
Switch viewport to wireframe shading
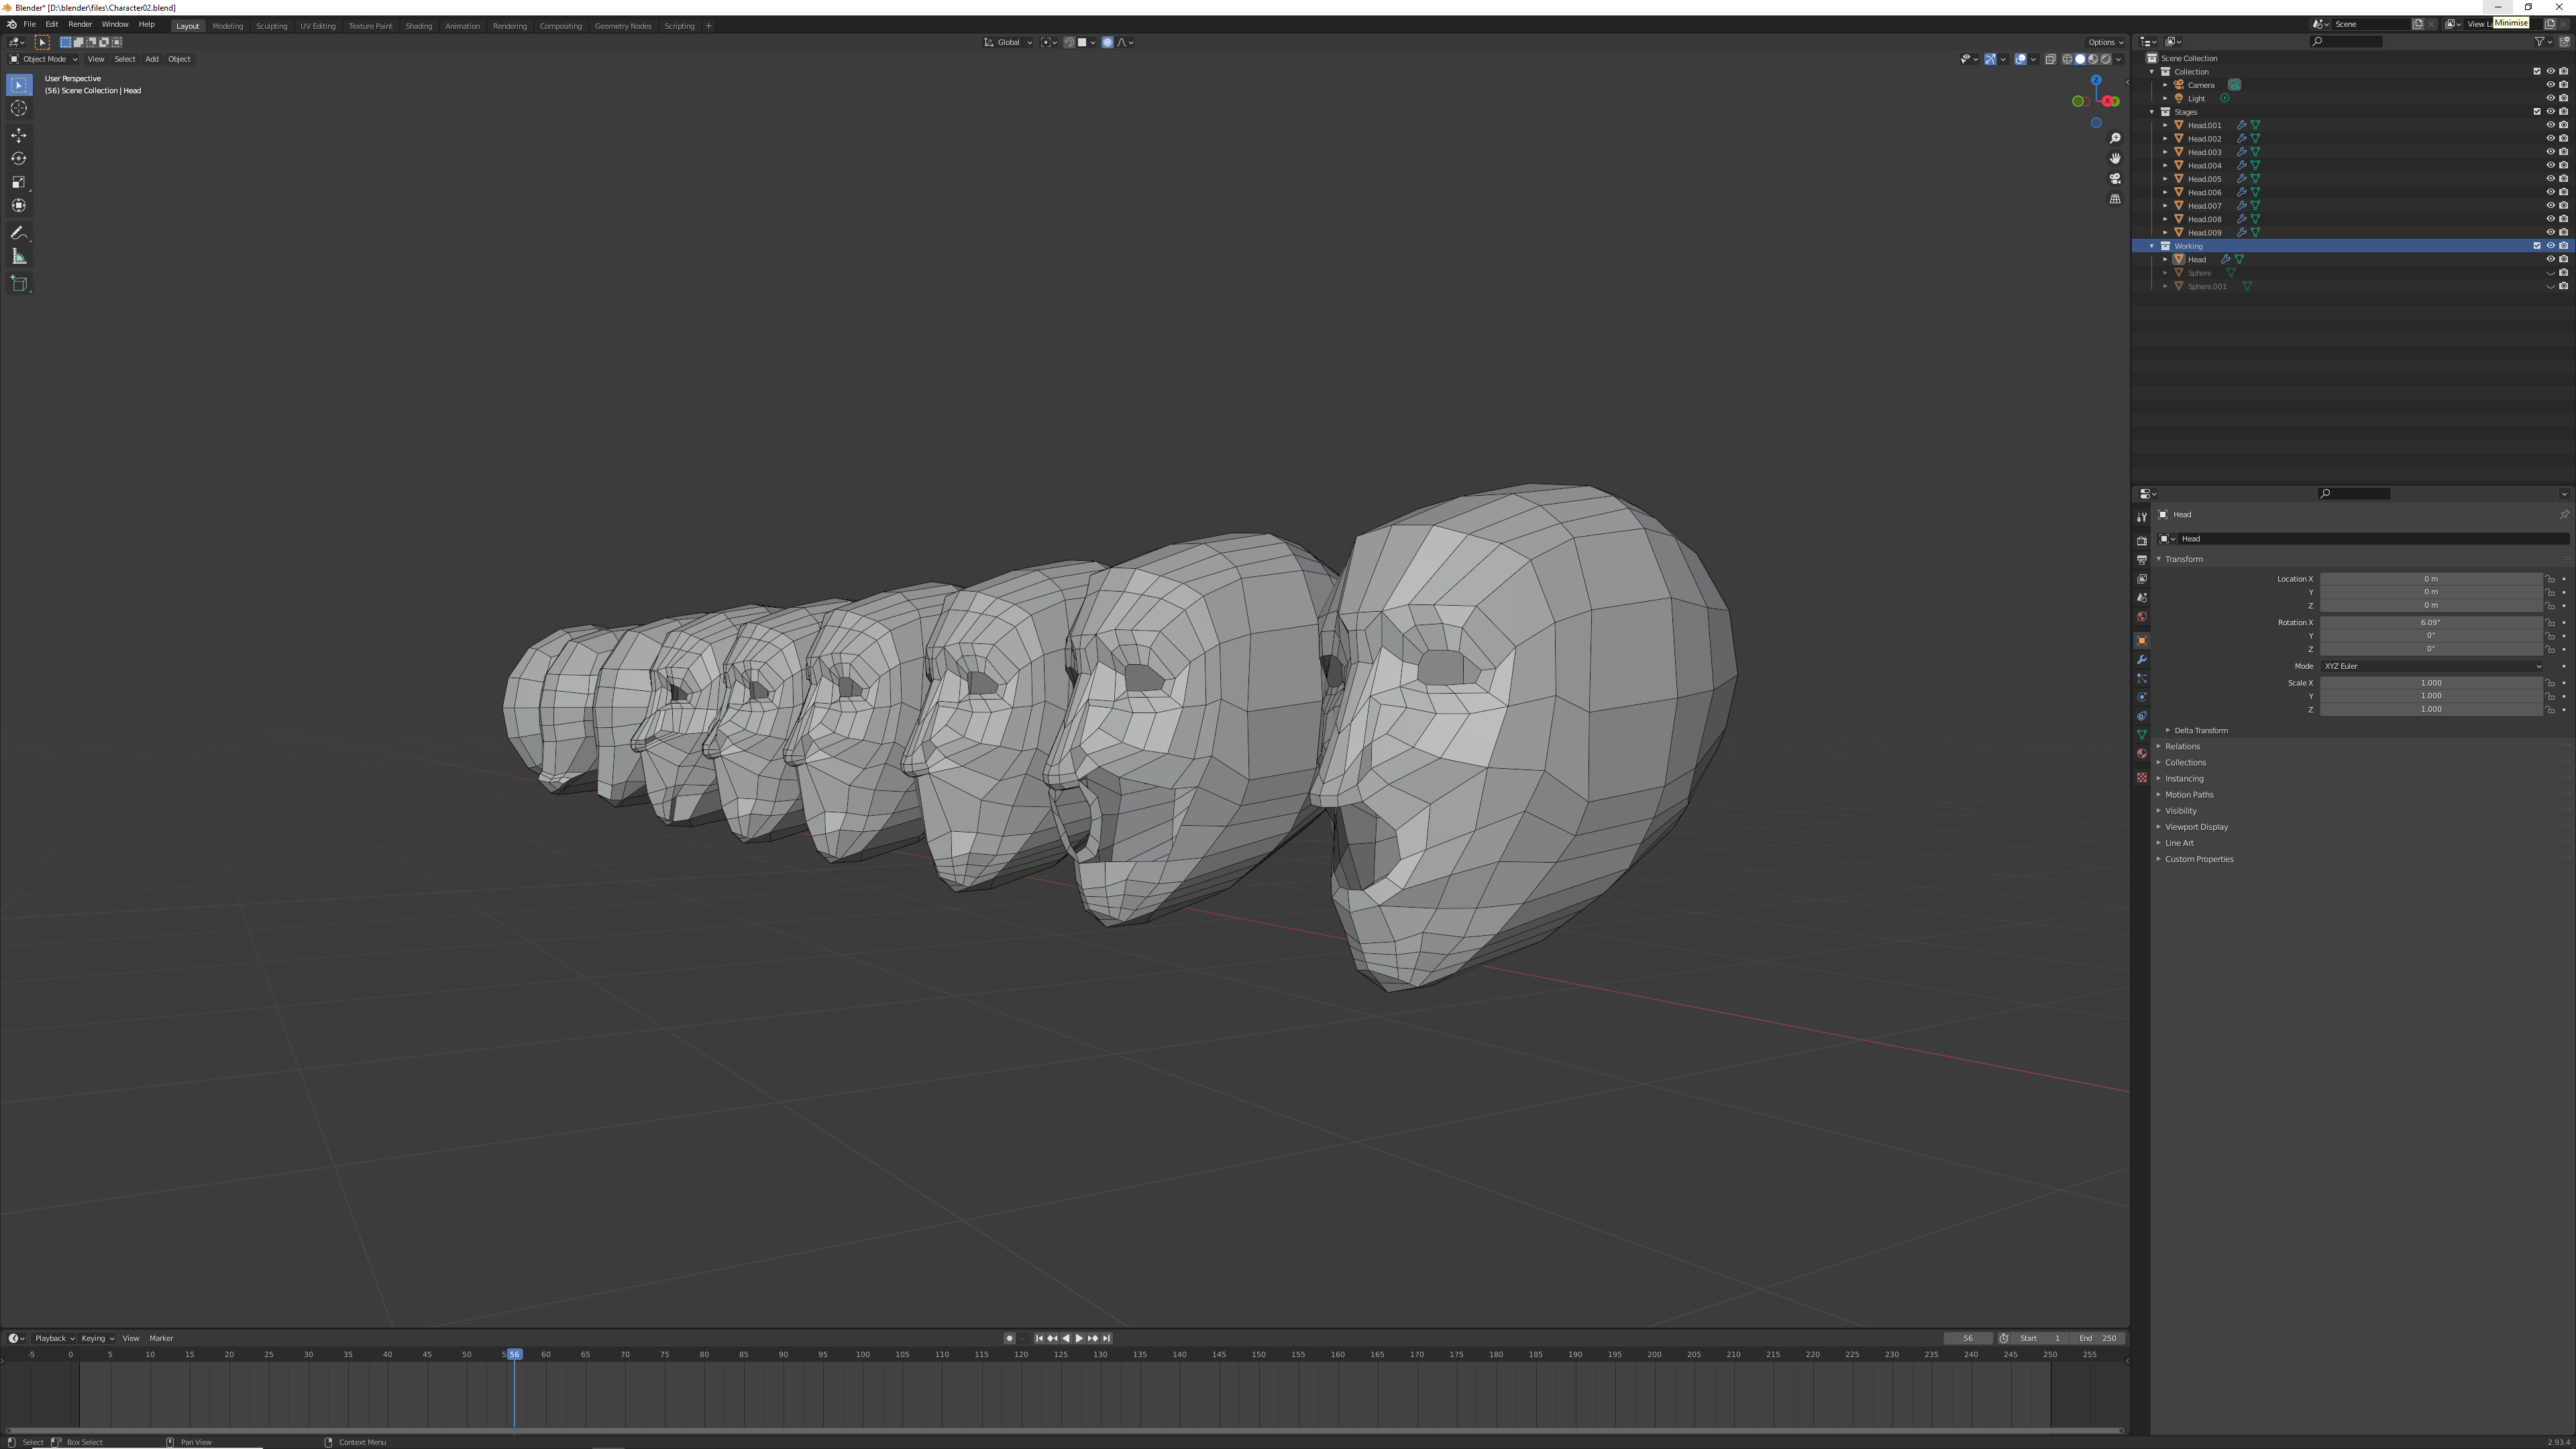[2068, 59]
